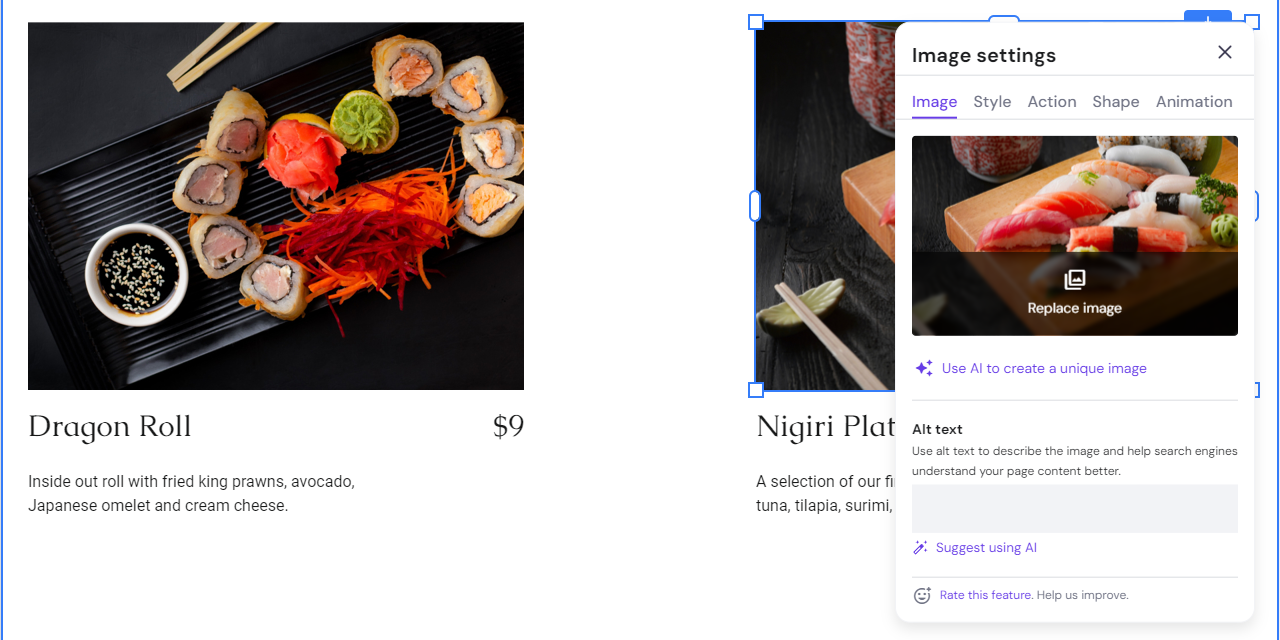Image resolution: width=1280 pixels, height=640 pixels.
Task: Select the Dragon Roll photo on the page
Action: (275, 205)
